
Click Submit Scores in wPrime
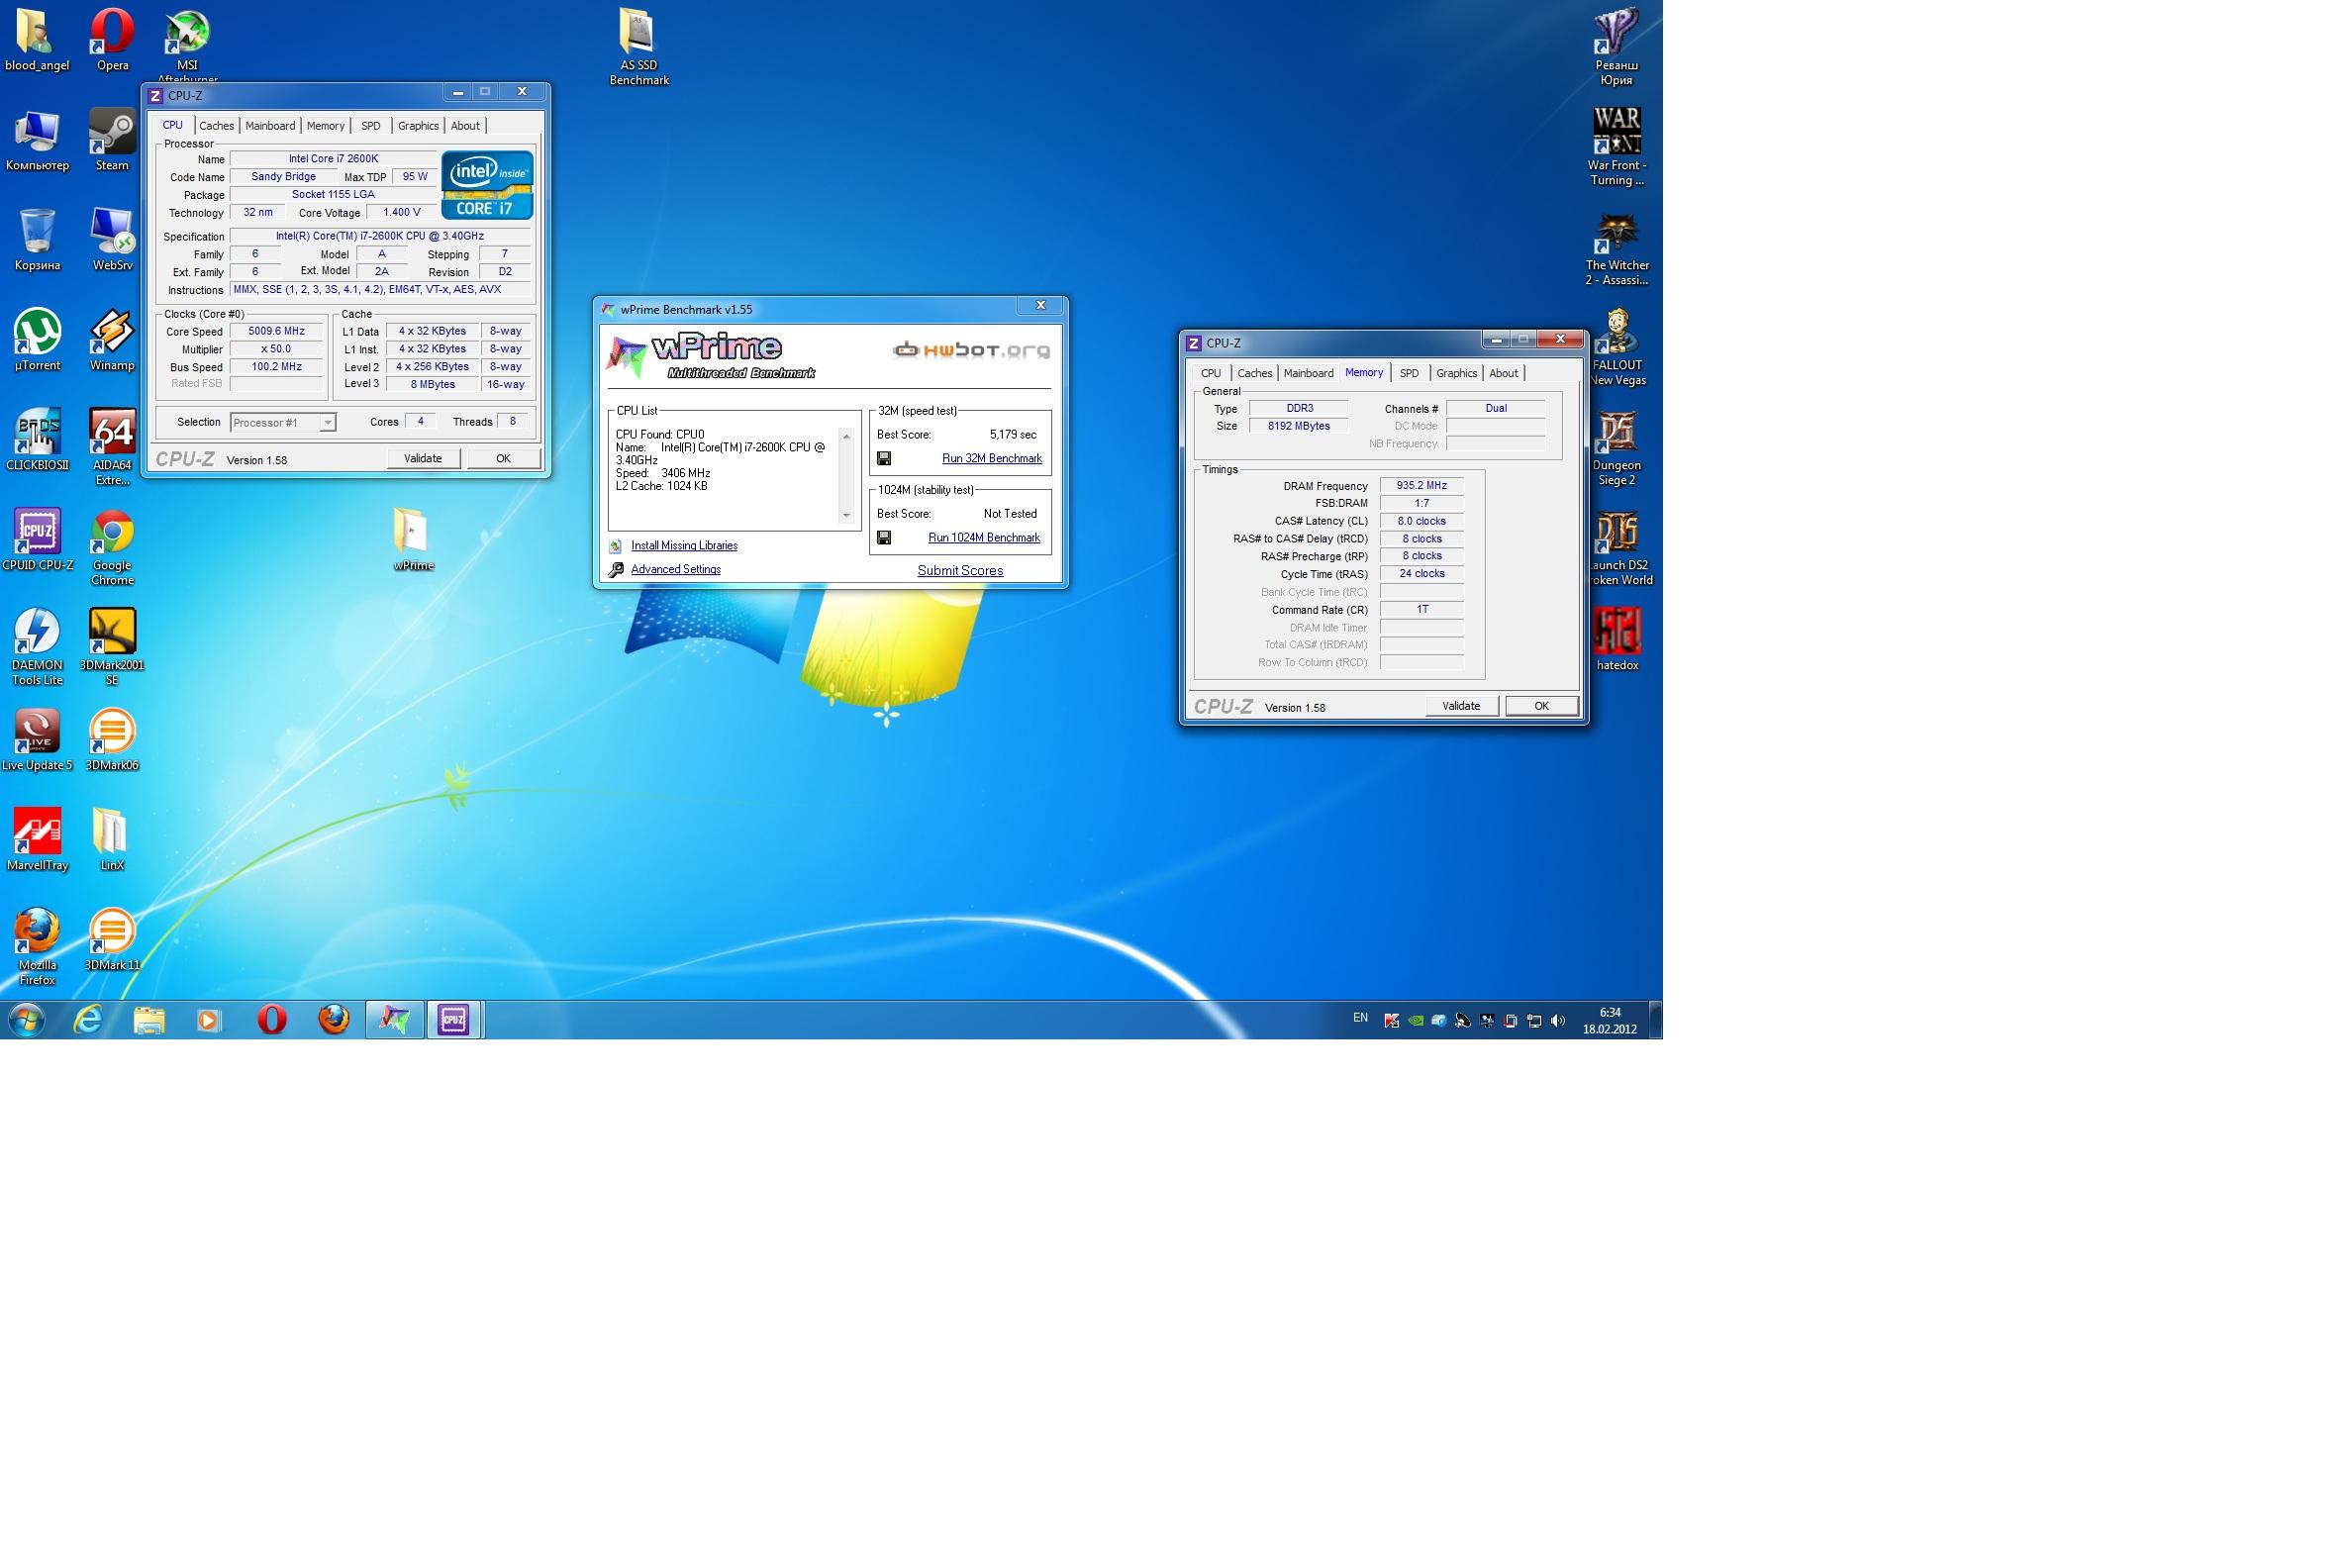[960, 570]
